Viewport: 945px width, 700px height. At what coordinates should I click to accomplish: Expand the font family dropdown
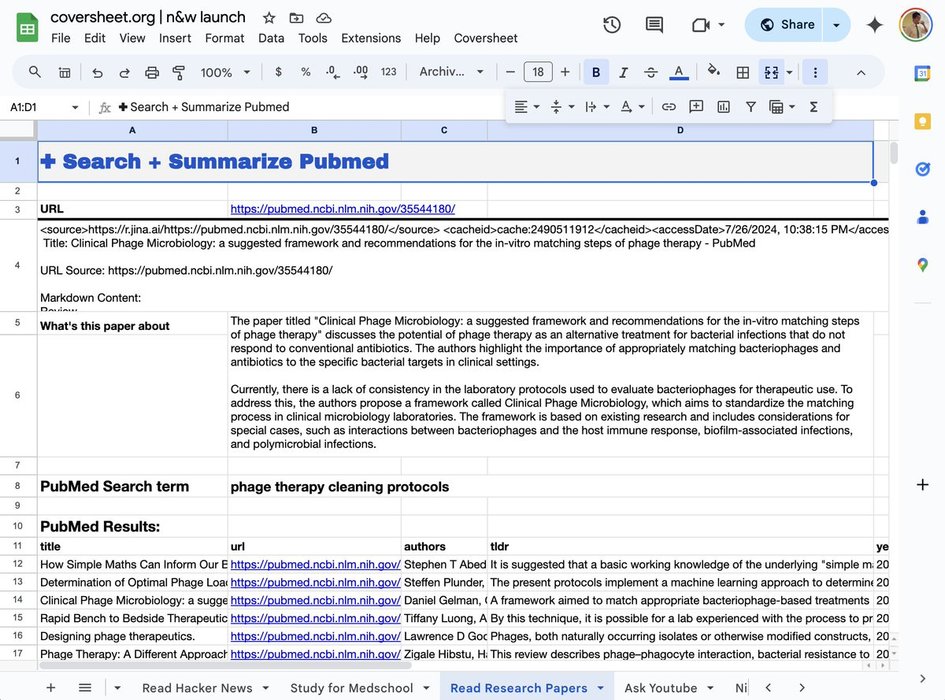coord(452,72)
